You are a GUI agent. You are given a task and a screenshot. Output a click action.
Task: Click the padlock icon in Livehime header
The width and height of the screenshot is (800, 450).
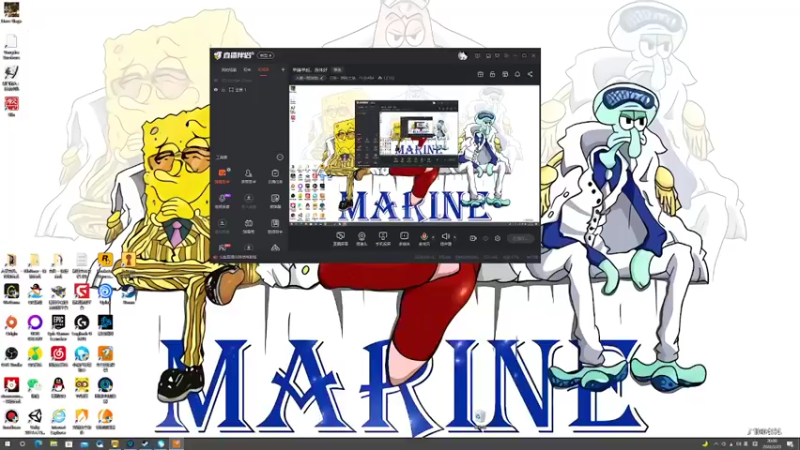[492, 74]
